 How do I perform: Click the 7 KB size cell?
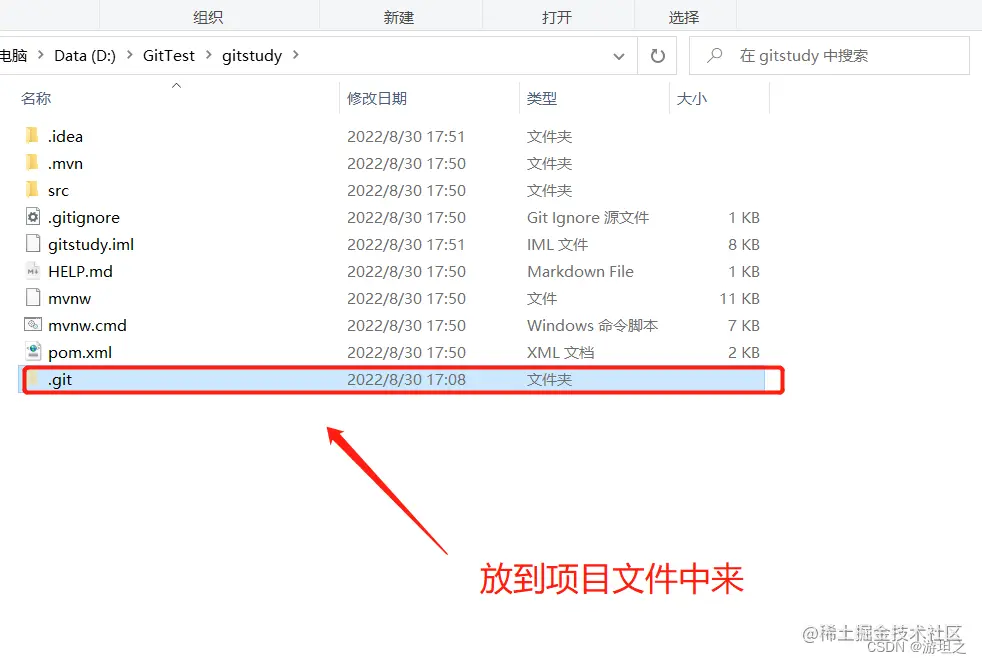pyautogui.click(x=744, y=326)
